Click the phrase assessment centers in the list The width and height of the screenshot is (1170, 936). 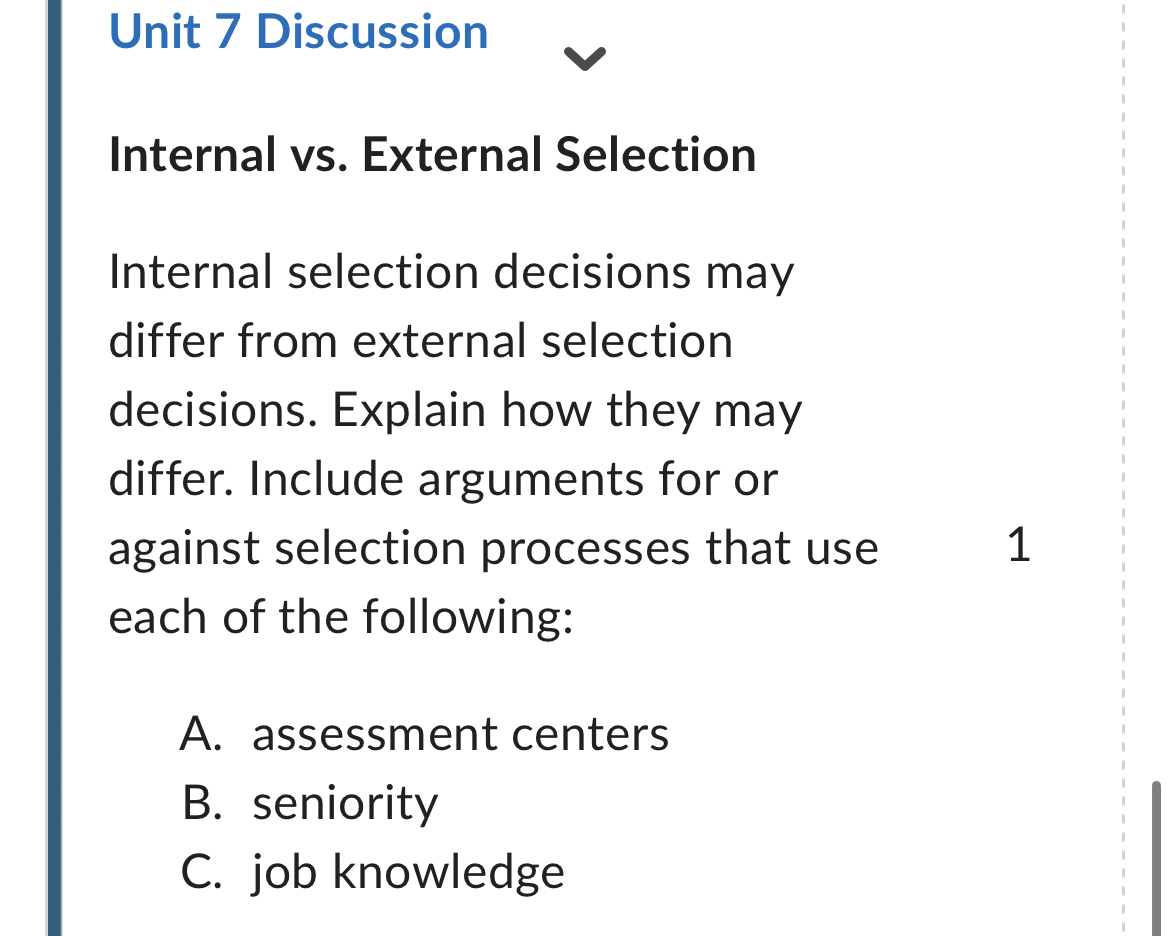point(459,733)
